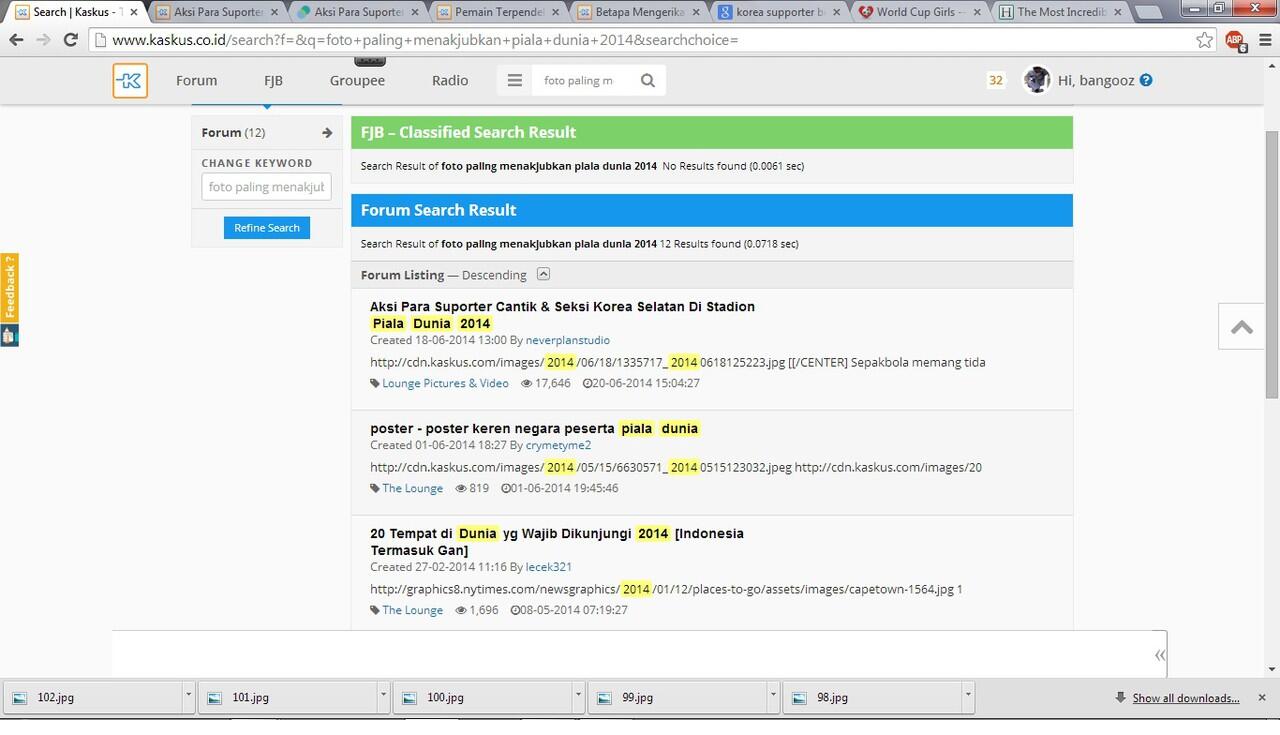Open dropdown arrow for 98.jpg download
The width and height of the screenshot is (1280, 735).
point(968,698)
